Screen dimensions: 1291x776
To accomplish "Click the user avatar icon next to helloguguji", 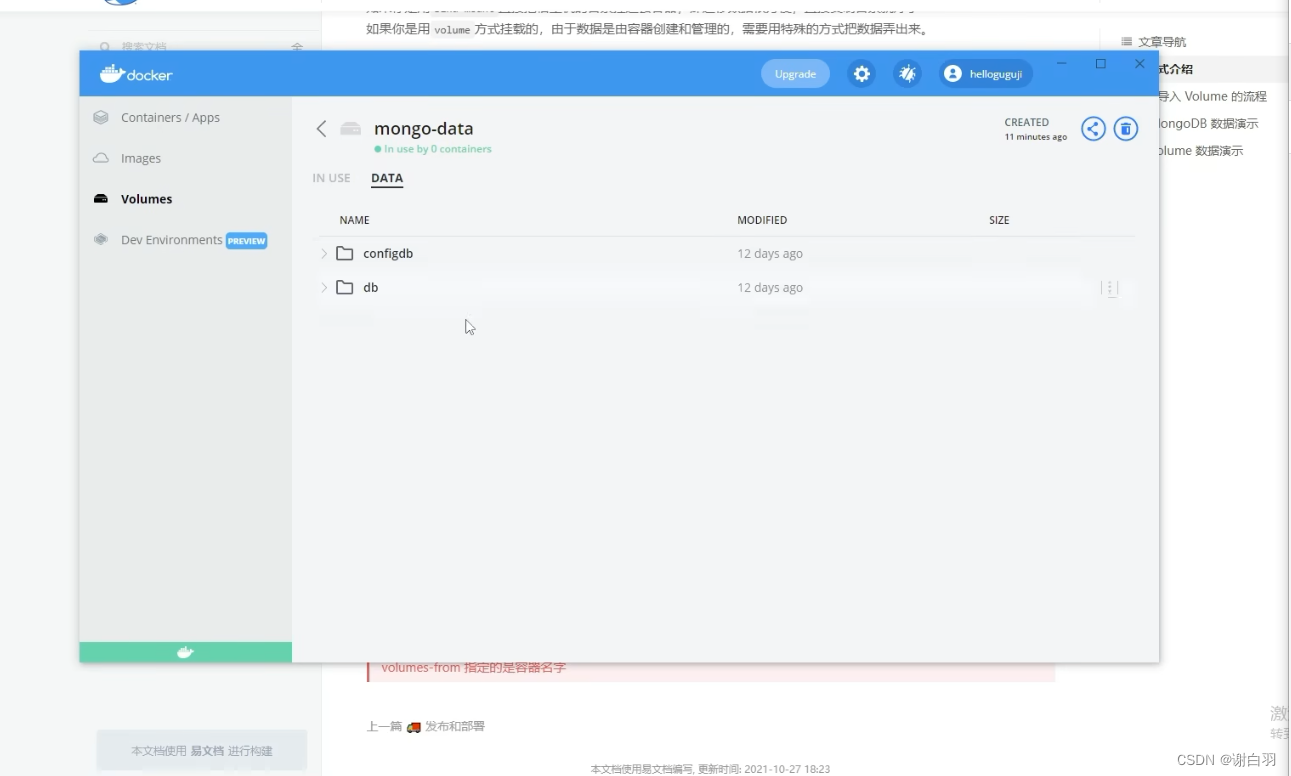I will [x=952, y=74].
